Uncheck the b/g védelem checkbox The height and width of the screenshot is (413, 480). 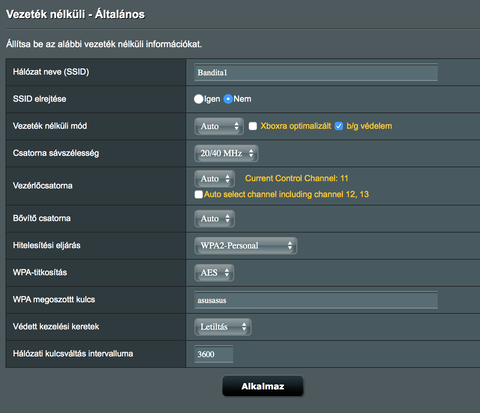click(x=339, y=126)
